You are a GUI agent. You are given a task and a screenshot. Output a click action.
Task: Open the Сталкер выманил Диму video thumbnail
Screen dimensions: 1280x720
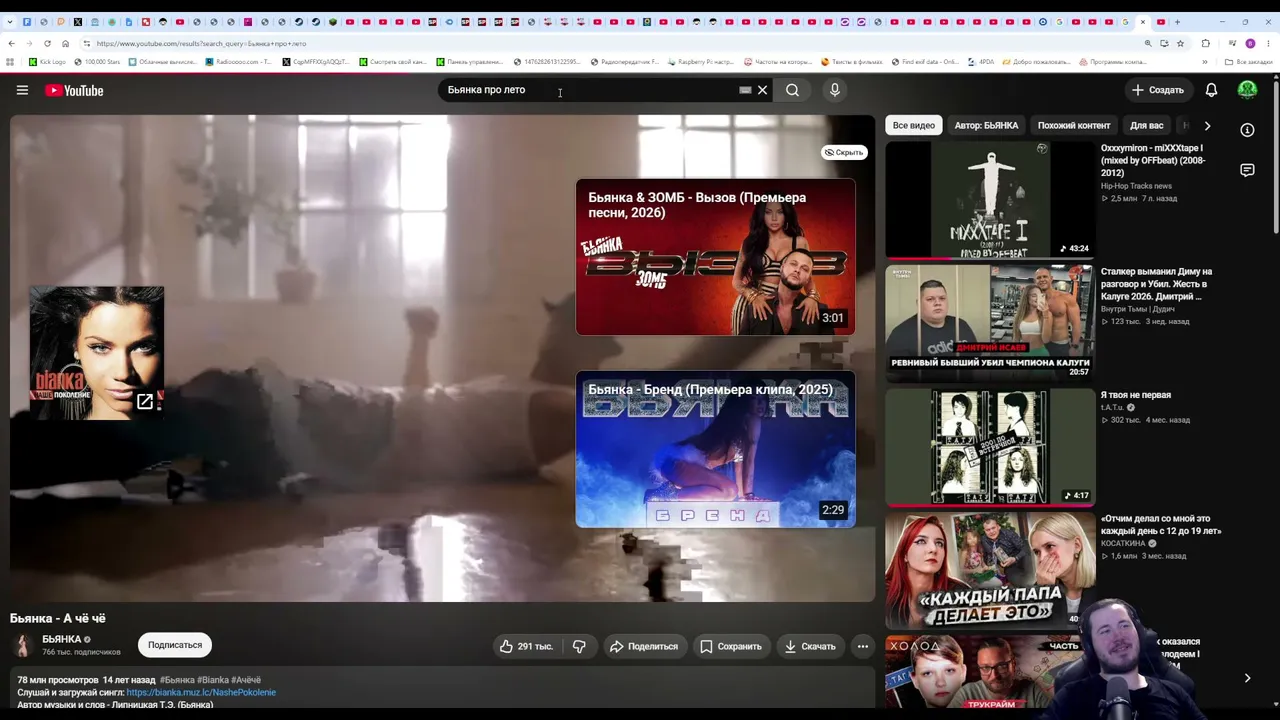coord(990,323)
